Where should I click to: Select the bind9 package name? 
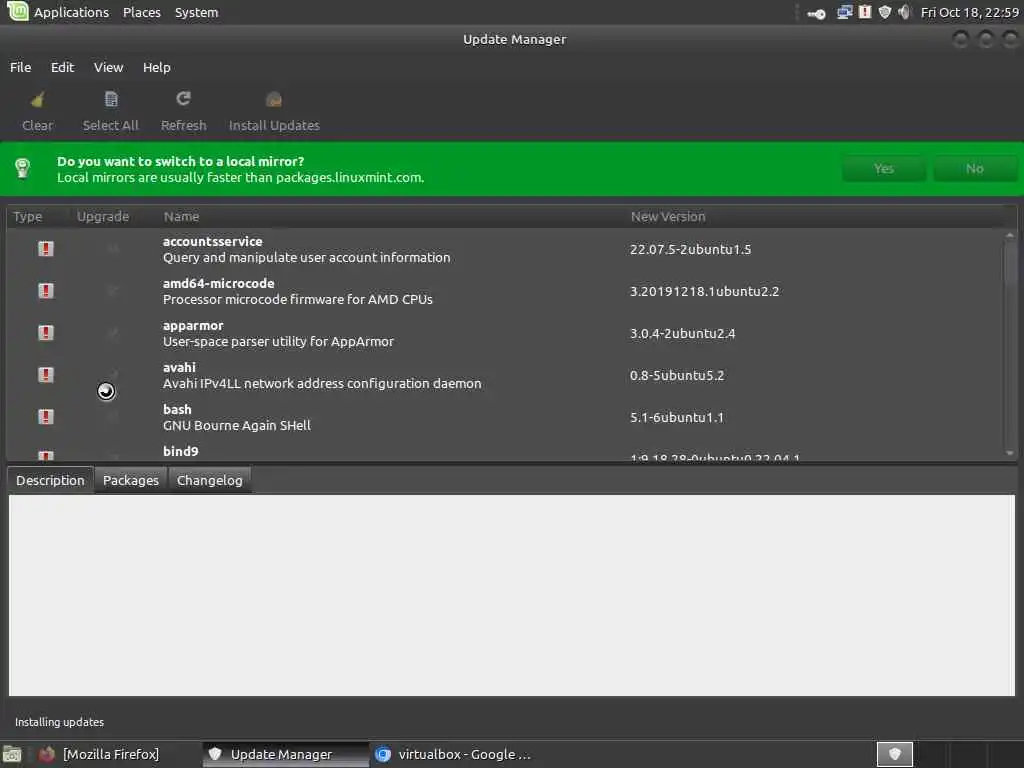180,451
